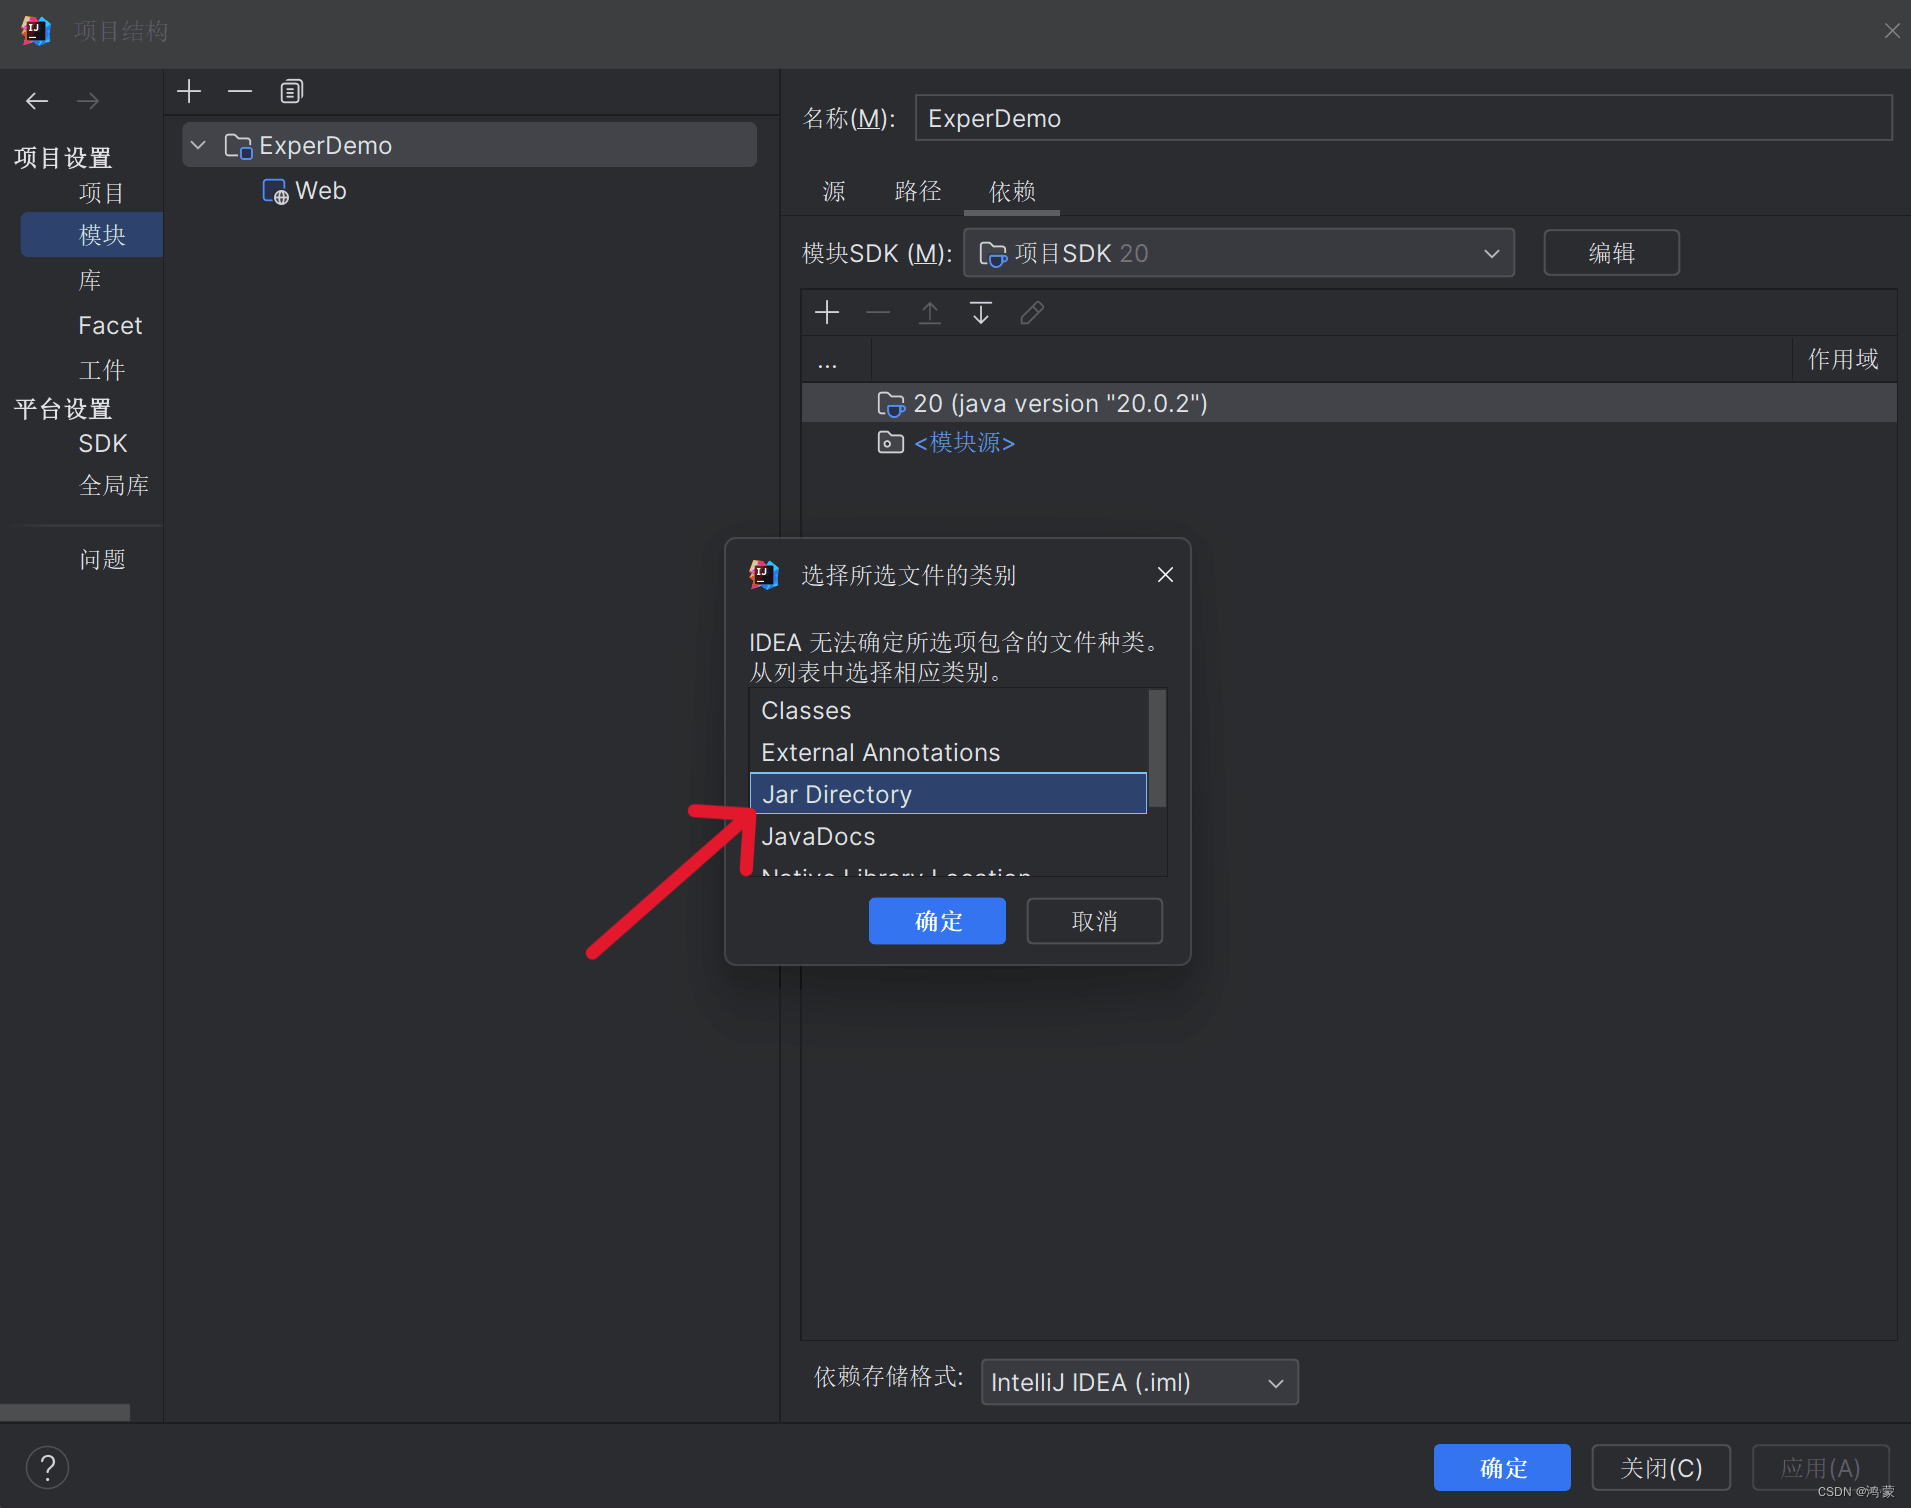Image resolution: width=1911 pixels, height=1508 pixels.
Task: Click sidebar horizontal scrollbar at bottom
Action: tap(65, 1413)
